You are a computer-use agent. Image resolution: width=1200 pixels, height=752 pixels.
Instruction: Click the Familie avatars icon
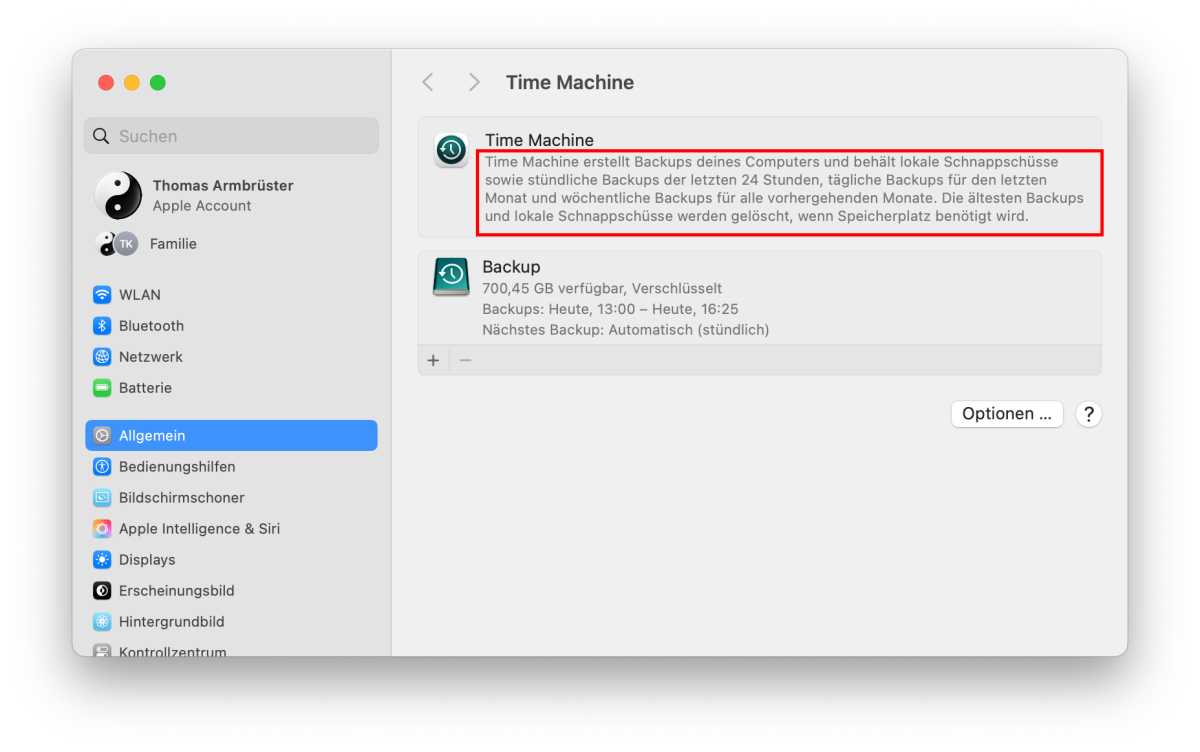click(117, 244)
